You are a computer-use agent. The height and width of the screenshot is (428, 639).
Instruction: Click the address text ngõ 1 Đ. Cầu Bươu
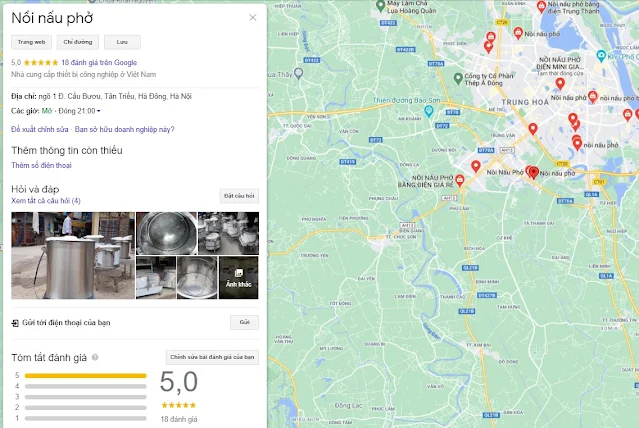[x=115, y=96]
